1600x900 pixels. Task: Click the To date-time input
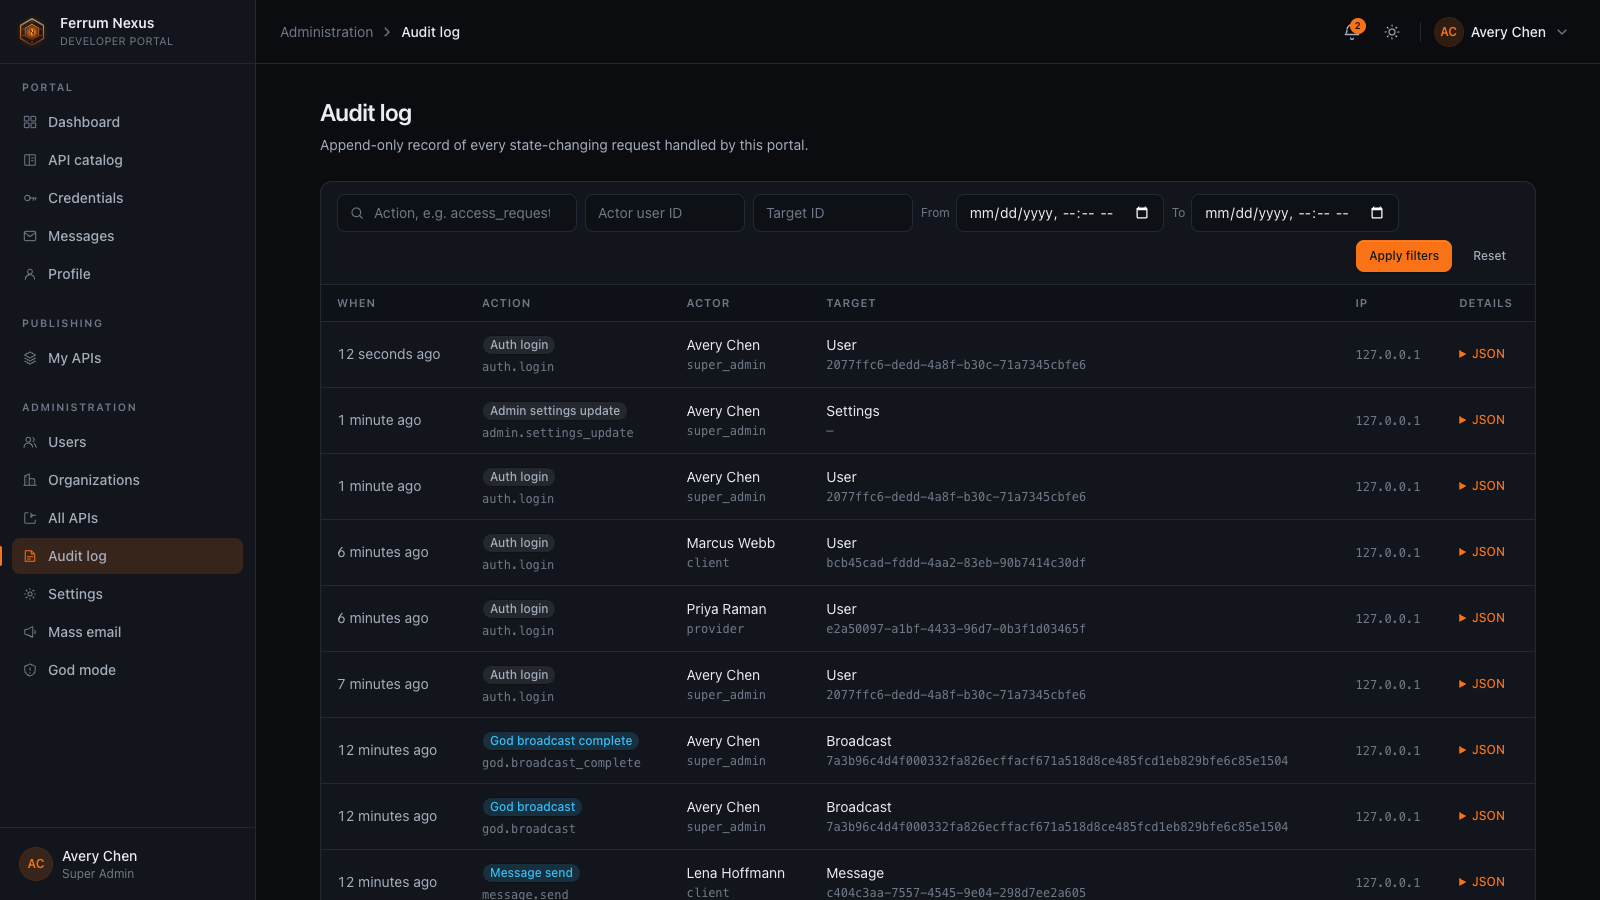coord(1295,213)
